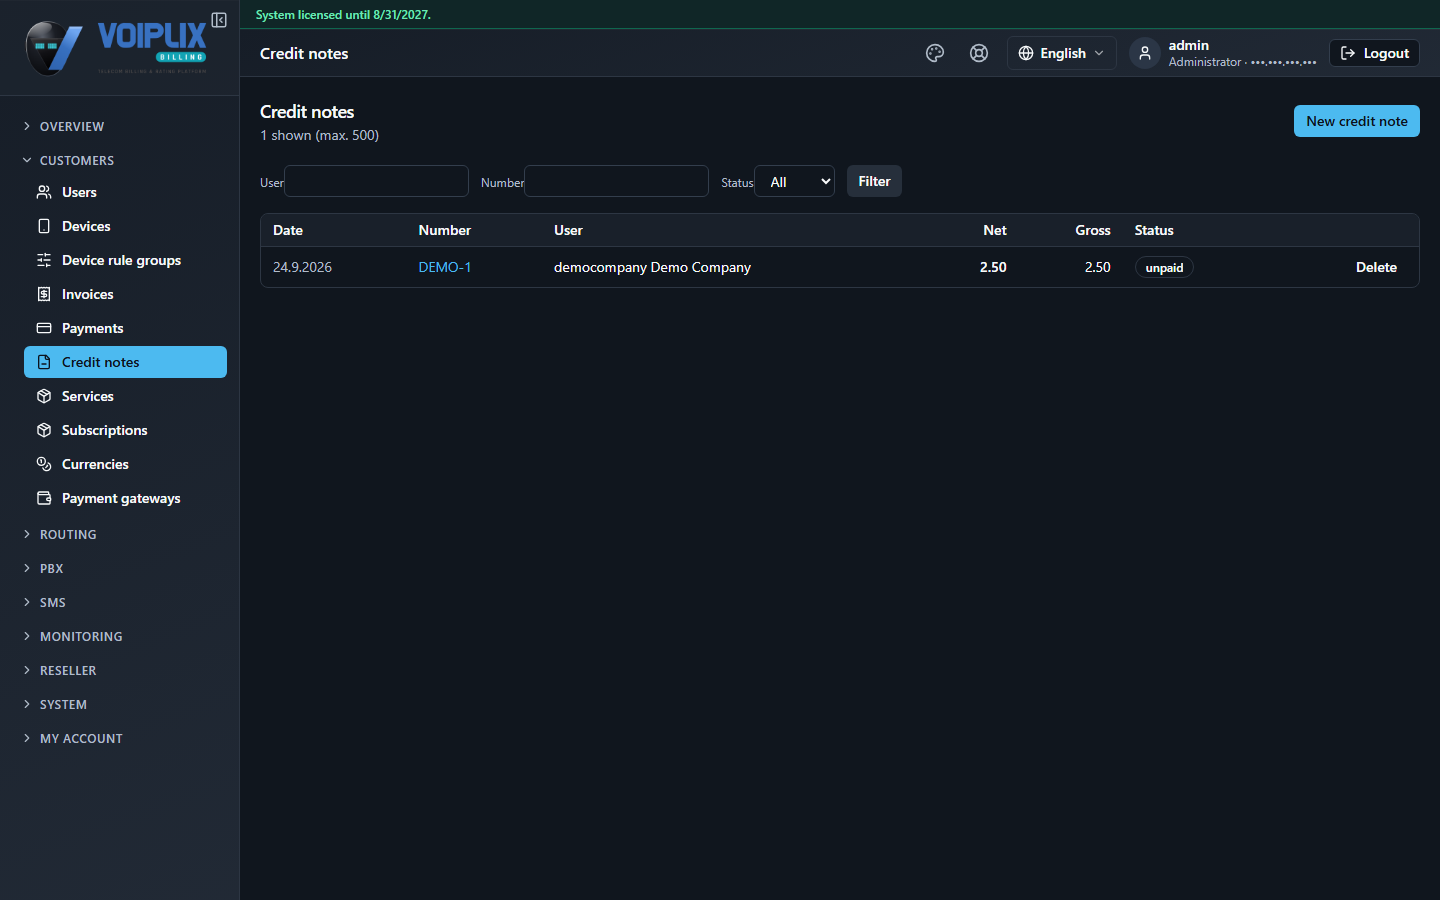1440x900 pixels.
Task: Log out using the Logout button
Action: point(1374,53)
